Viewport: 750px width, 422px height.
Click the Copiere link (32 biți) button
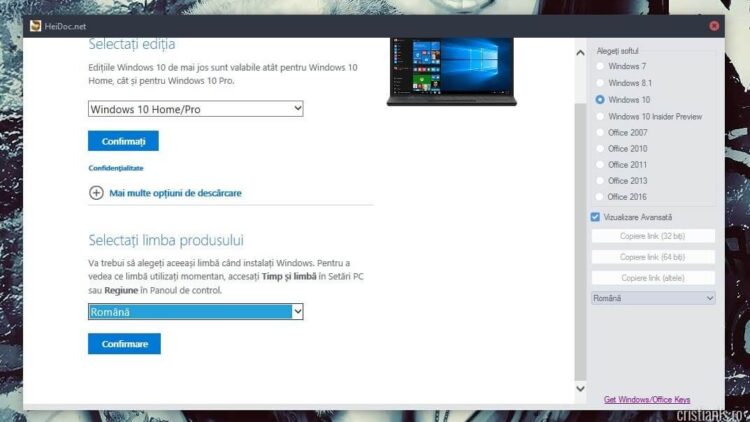click(x=653, y=237)
